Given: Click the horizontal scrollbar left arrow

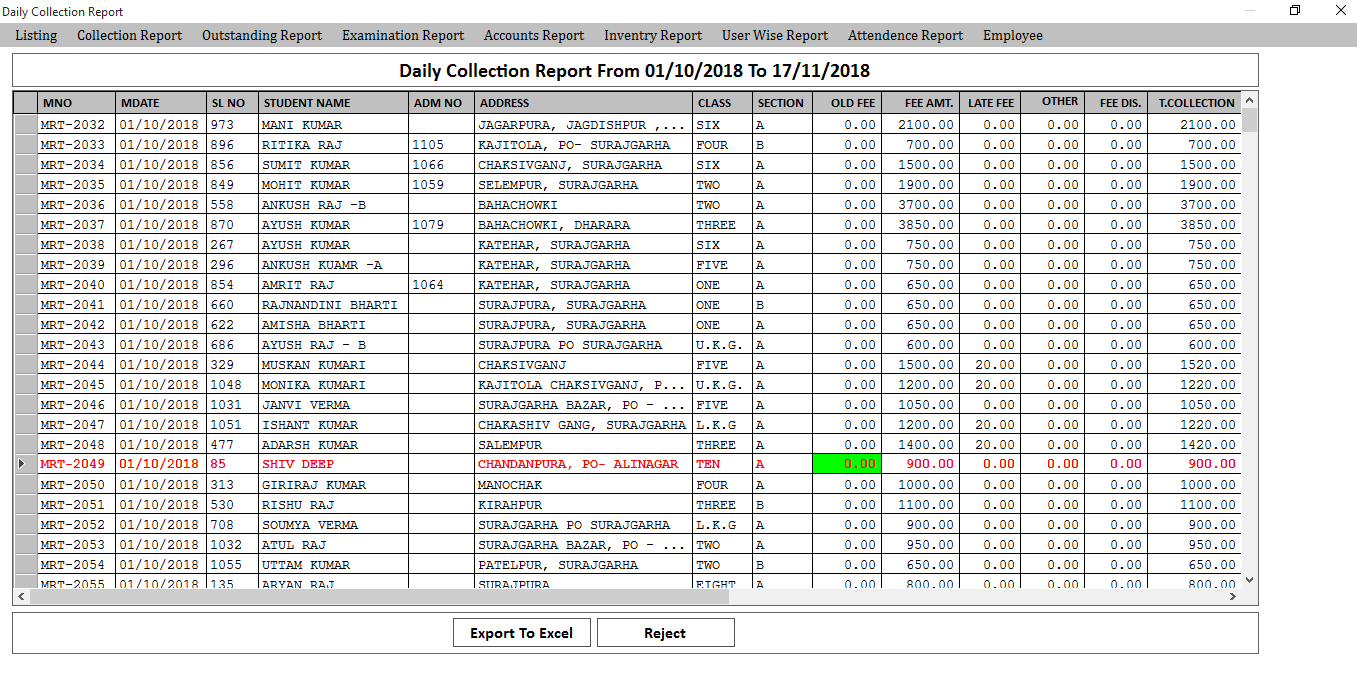Looking at the screenshot, I should click(21, 596).
